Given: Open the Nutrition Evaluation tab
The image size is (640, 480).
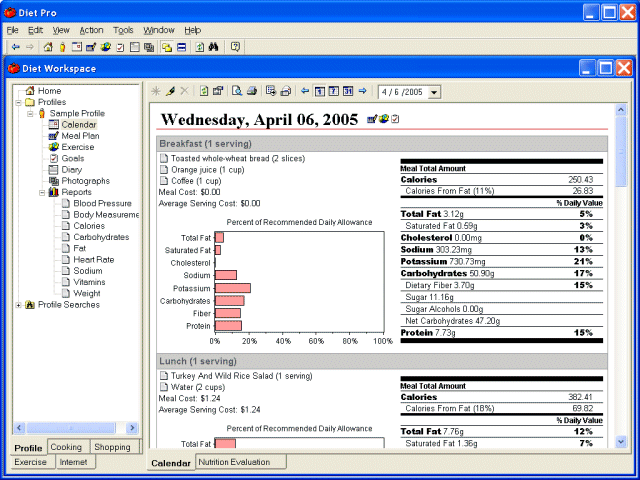Looking at the screenshot, I should pyautogui.click(x=241, y=462).
